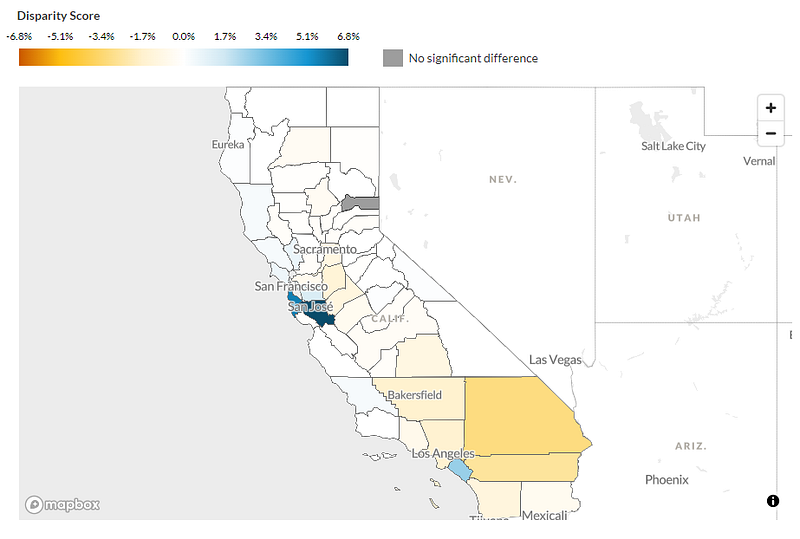
Task: Click the dark blue end of legend gradient
Action: click(339, 57)
